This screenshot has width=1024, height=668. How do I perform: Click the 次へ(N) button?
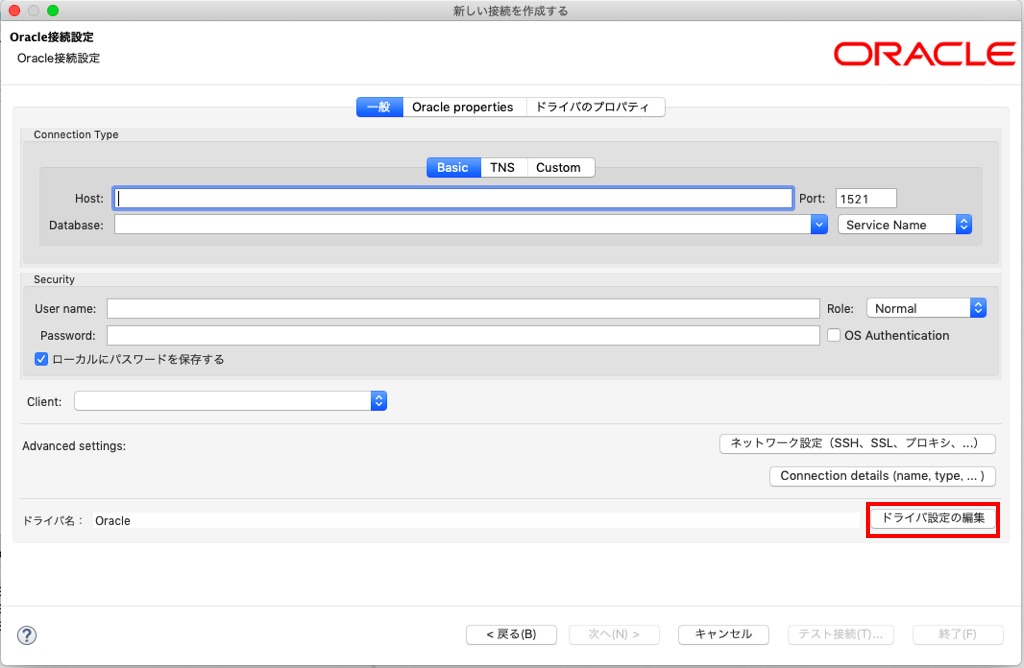614,634
